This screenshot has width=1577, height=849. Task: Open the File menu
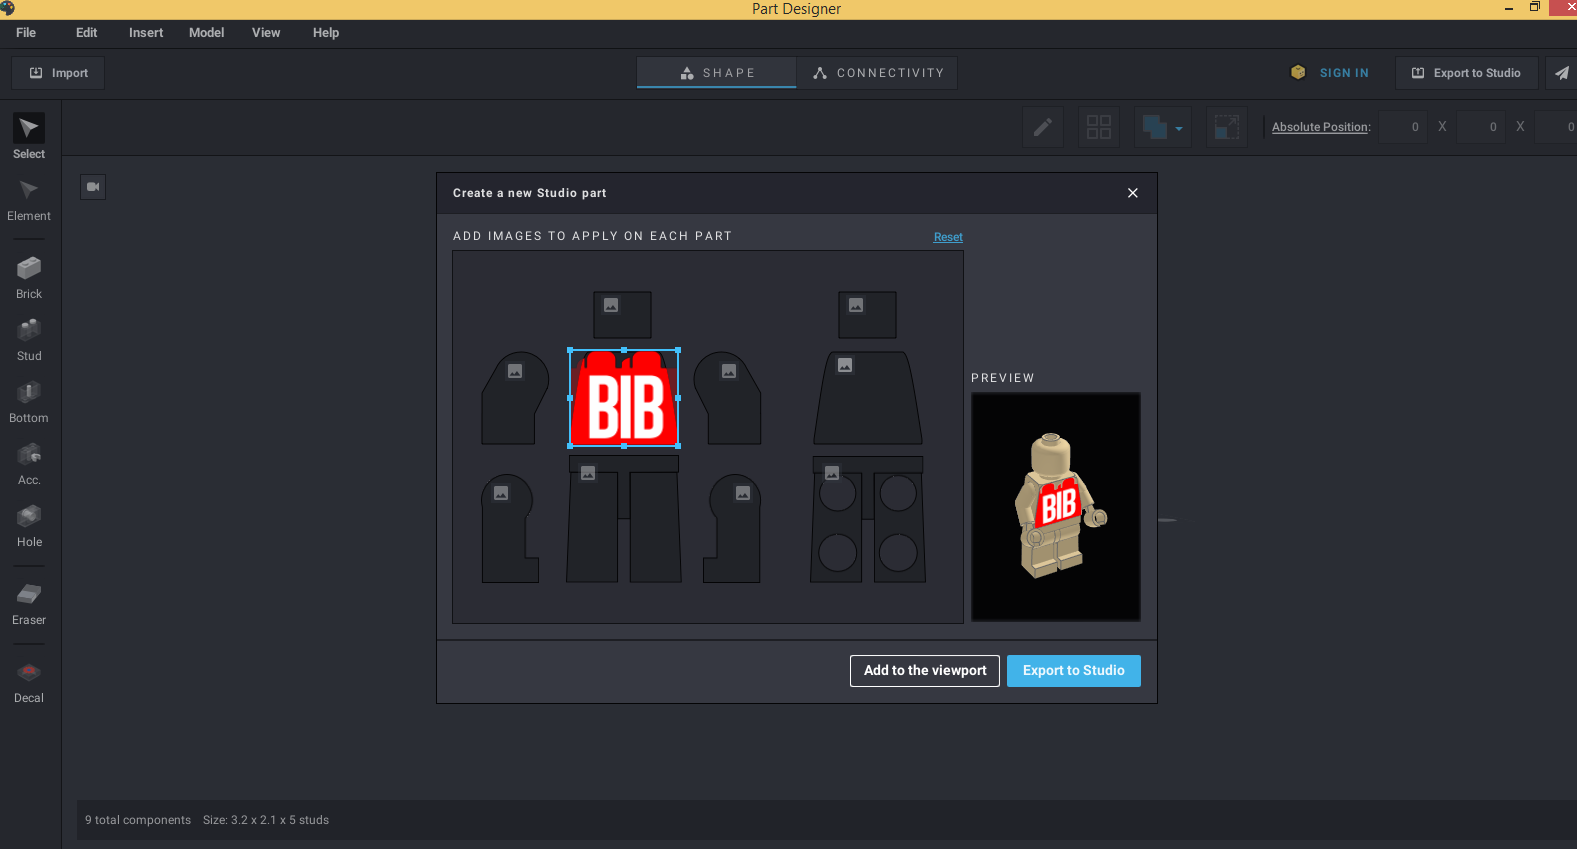point(26,33)
